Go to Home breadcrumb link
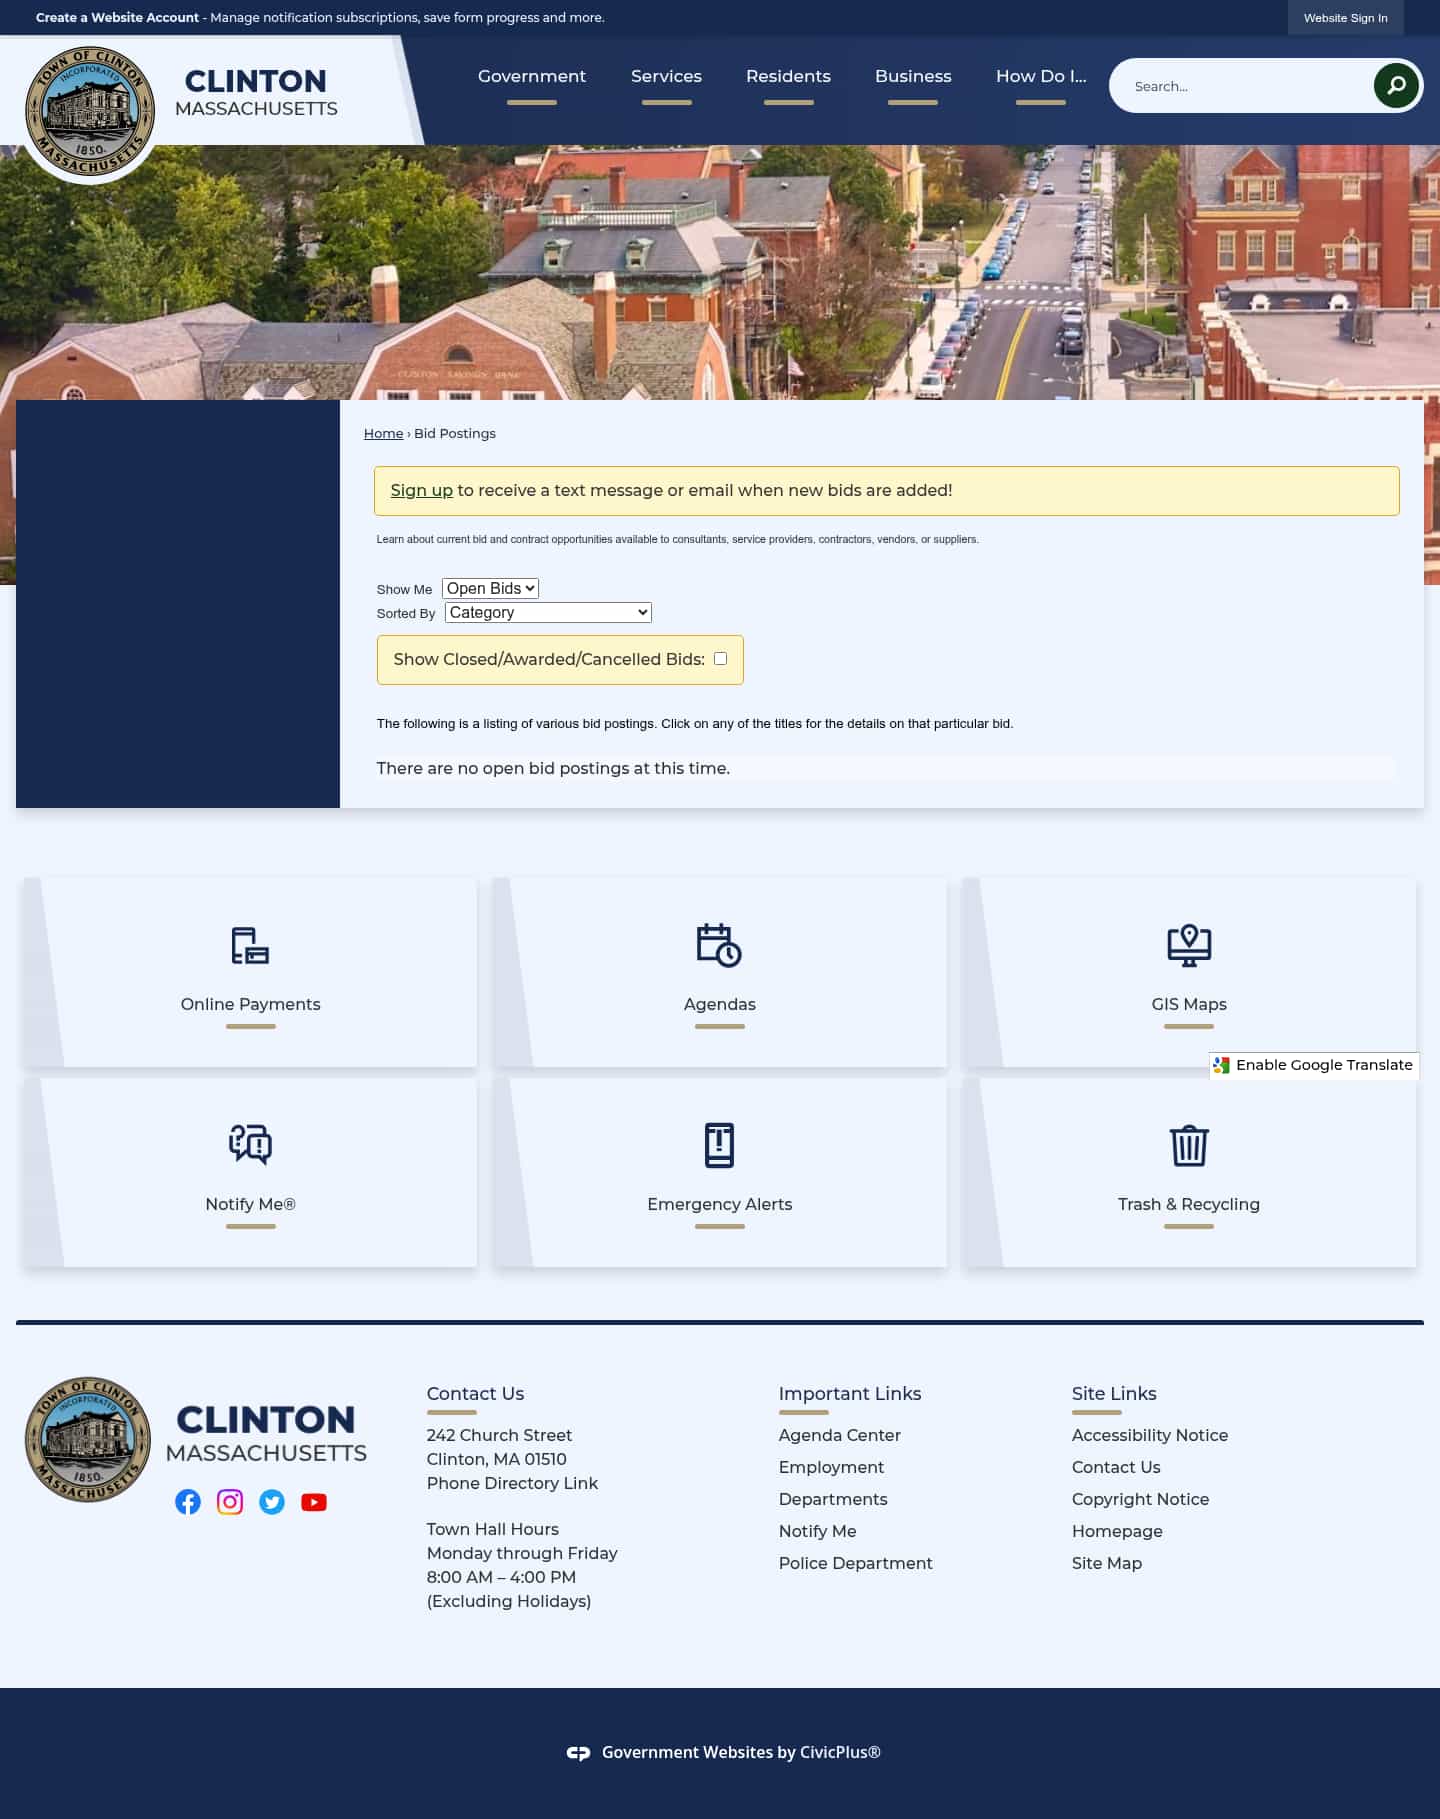Viewport: 1440px width, 1819px height. click(x=383, y=433)
